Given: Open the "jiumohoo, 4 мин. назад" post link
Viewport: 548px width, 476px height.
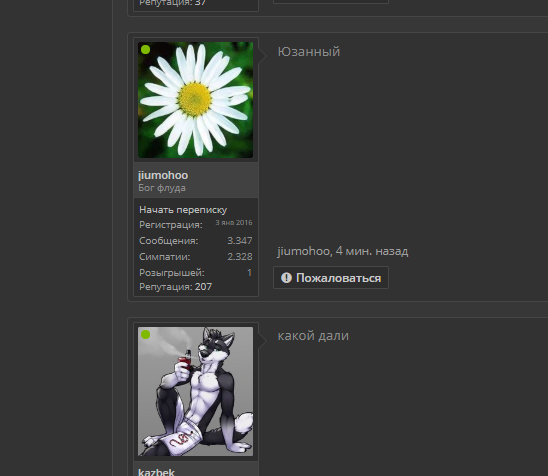Looking at the screenshot, I should pos(343,251).
